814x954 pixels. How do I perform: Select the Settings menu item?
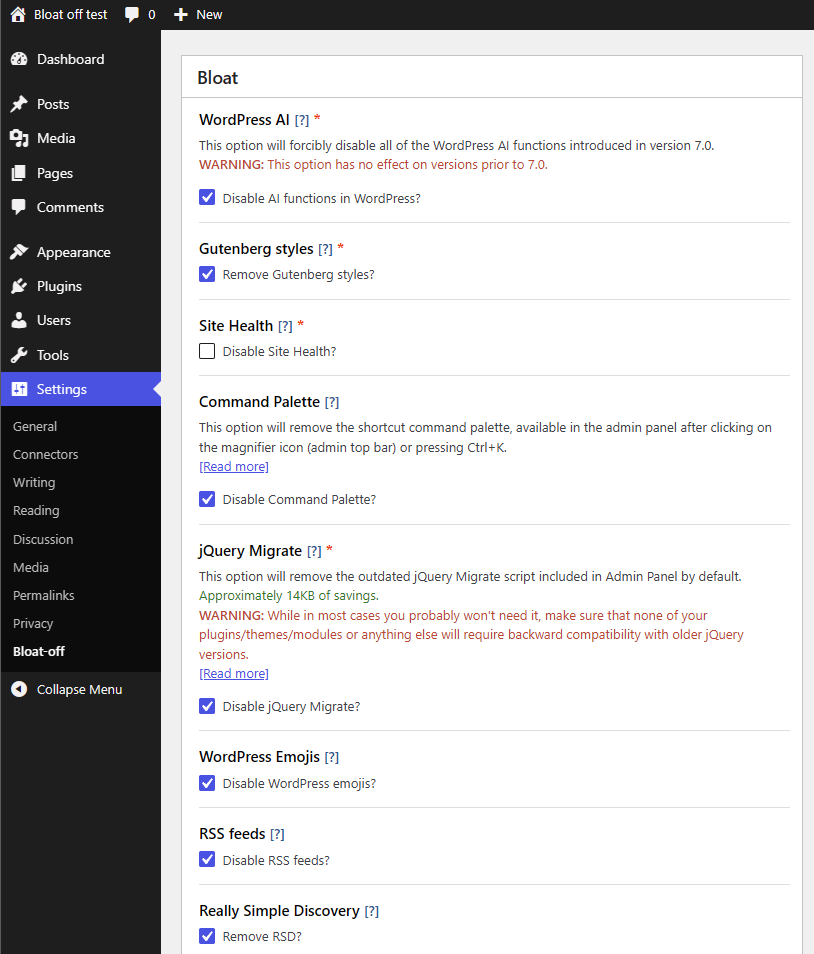(80, 389)
